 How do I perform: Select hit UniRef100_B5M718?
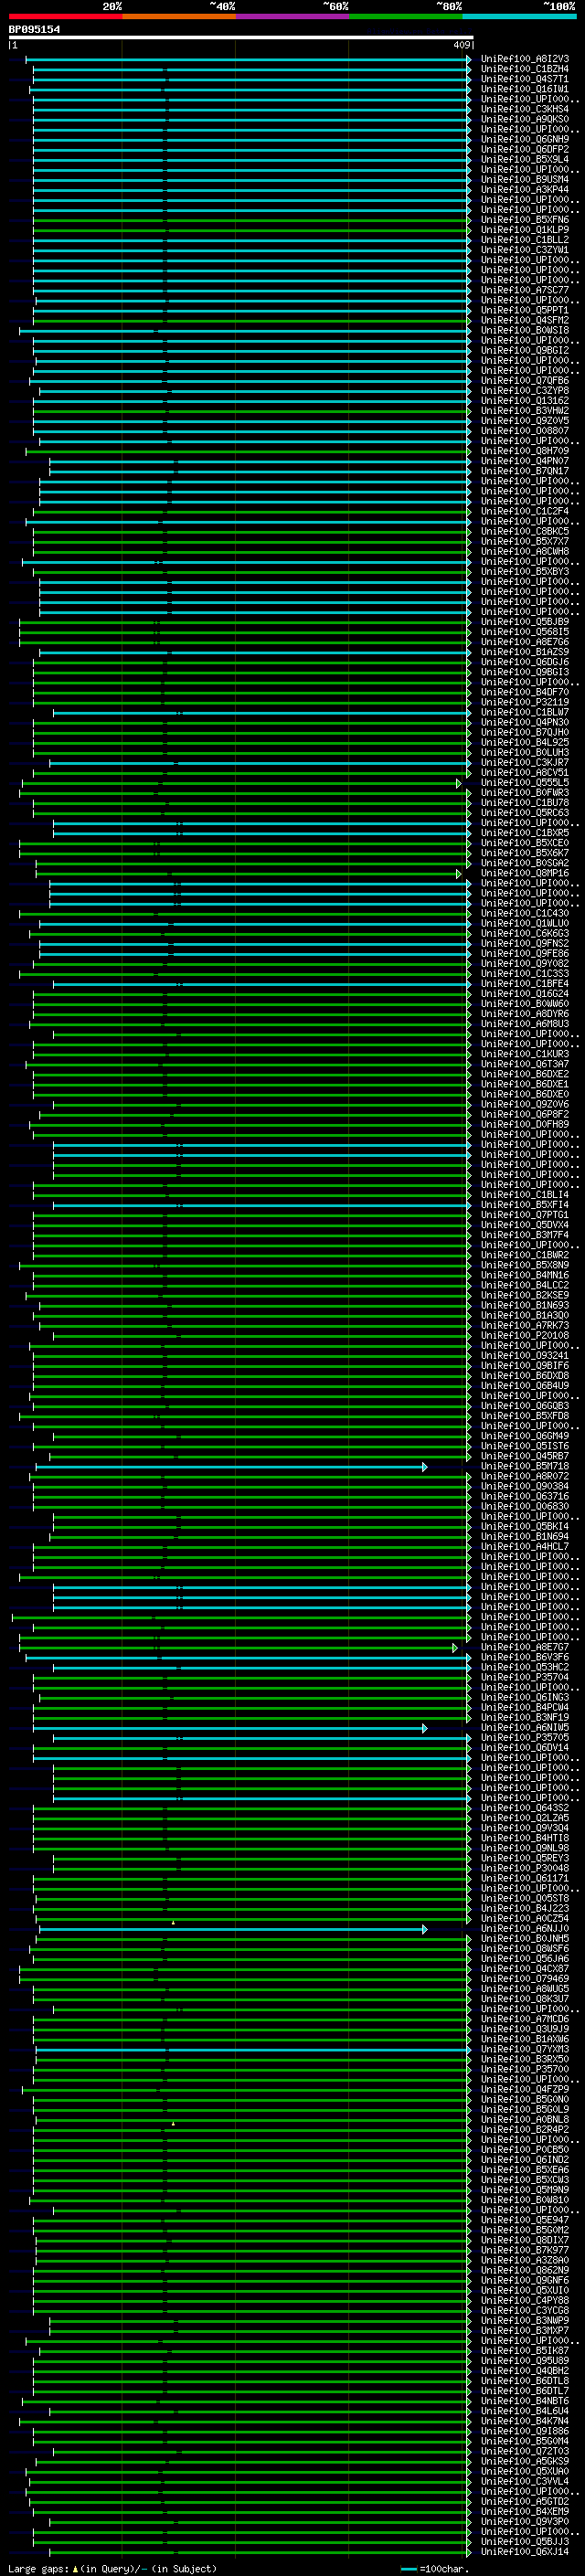524,1467
